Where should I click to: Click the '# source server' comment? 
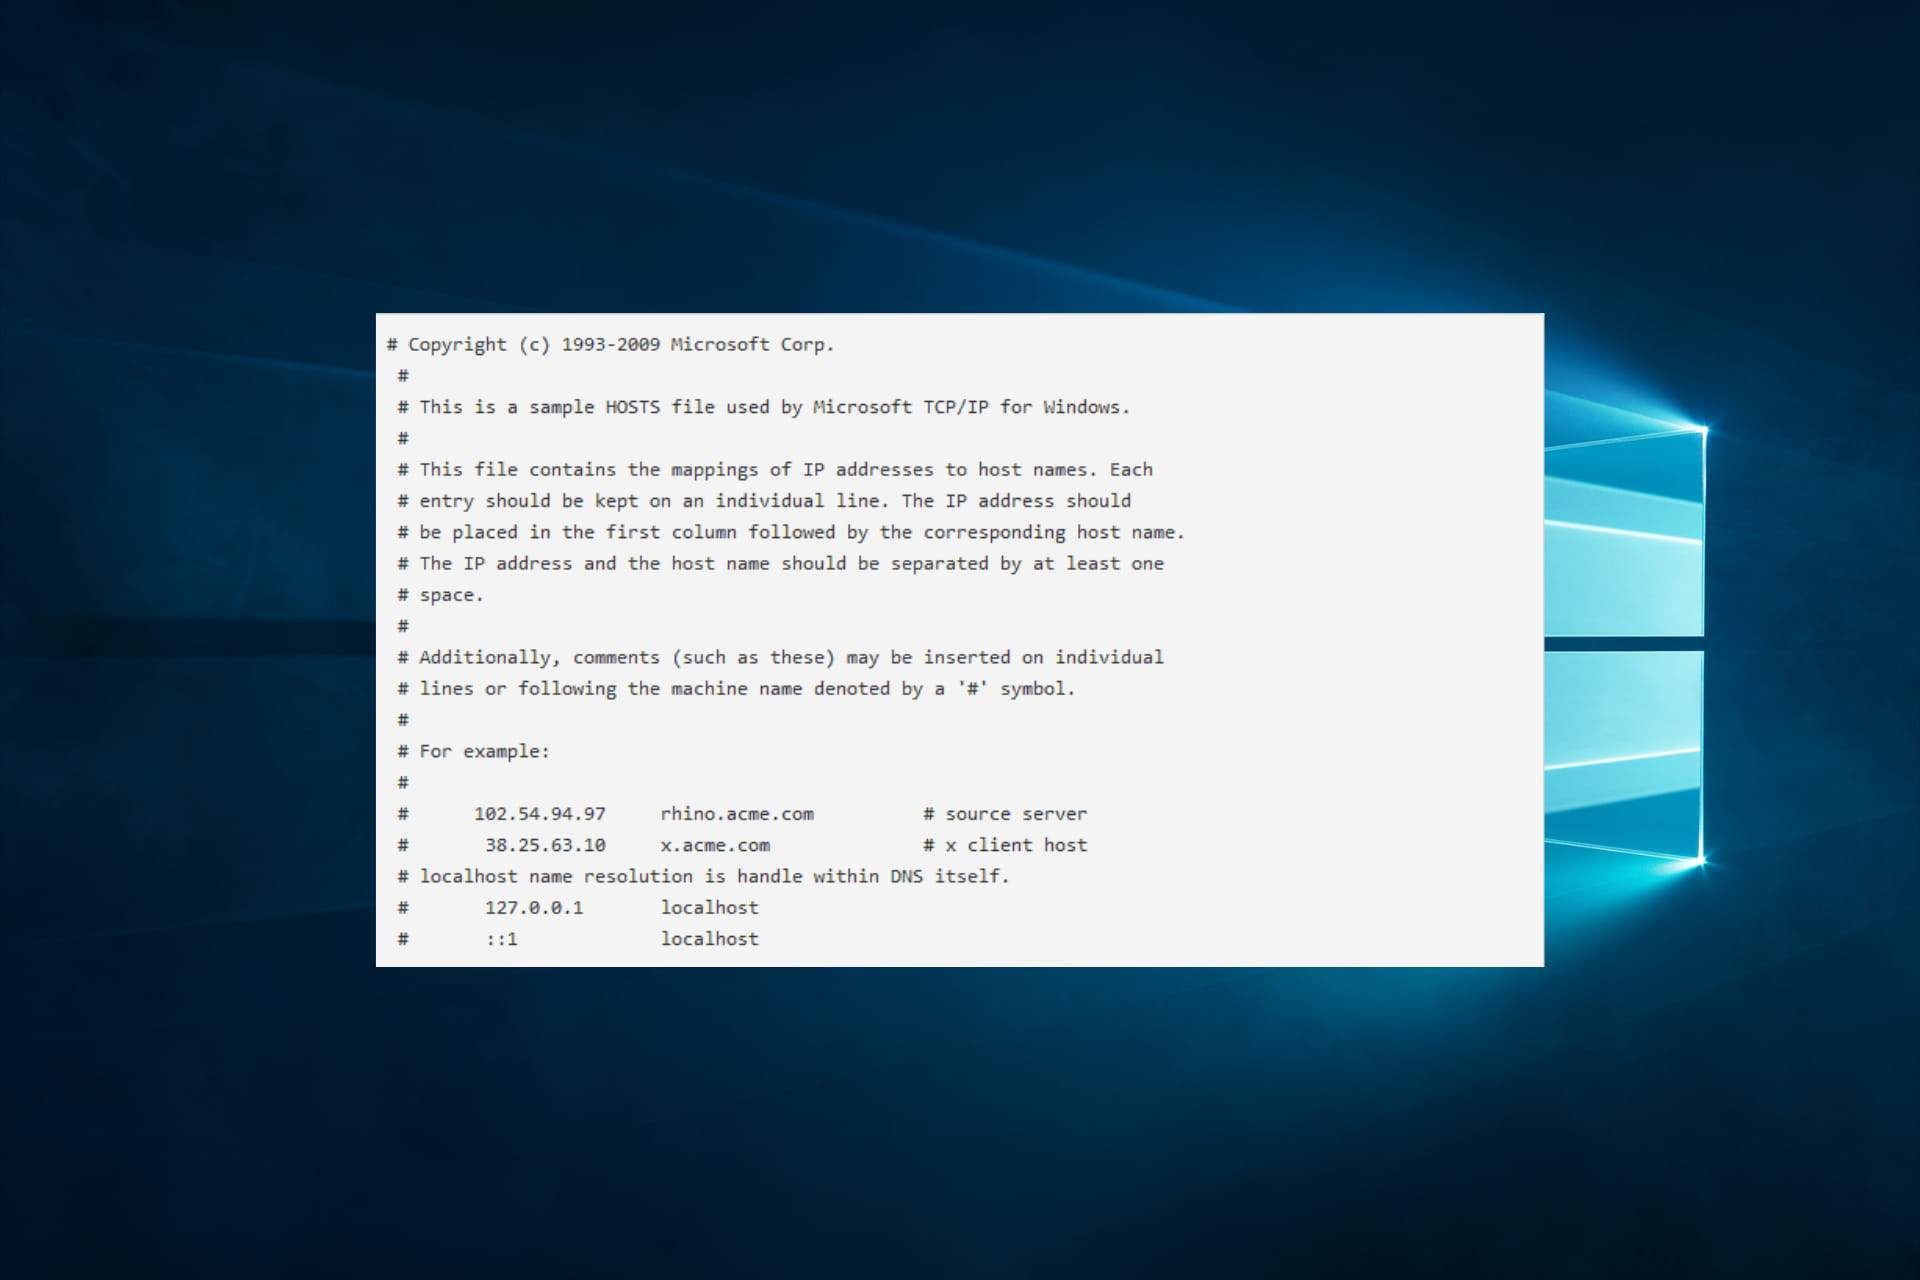[1005, 814]
